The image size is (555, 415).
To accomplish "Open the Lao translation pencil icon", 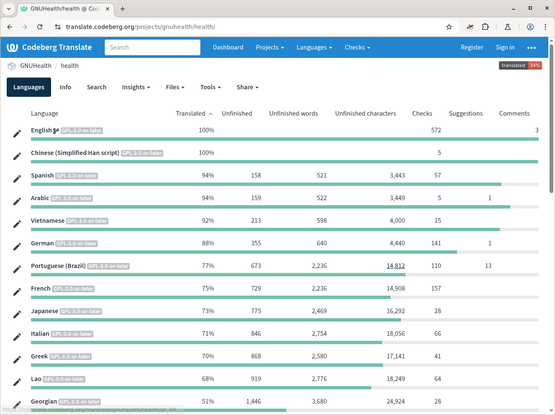I will click(x=17, y=383).
